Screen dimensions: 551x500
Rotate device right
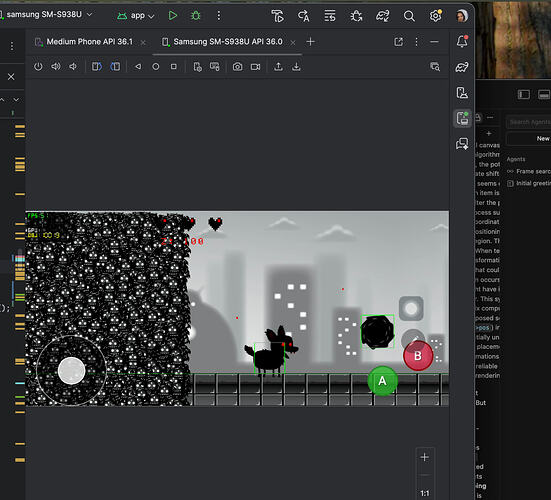pos(115,66)
